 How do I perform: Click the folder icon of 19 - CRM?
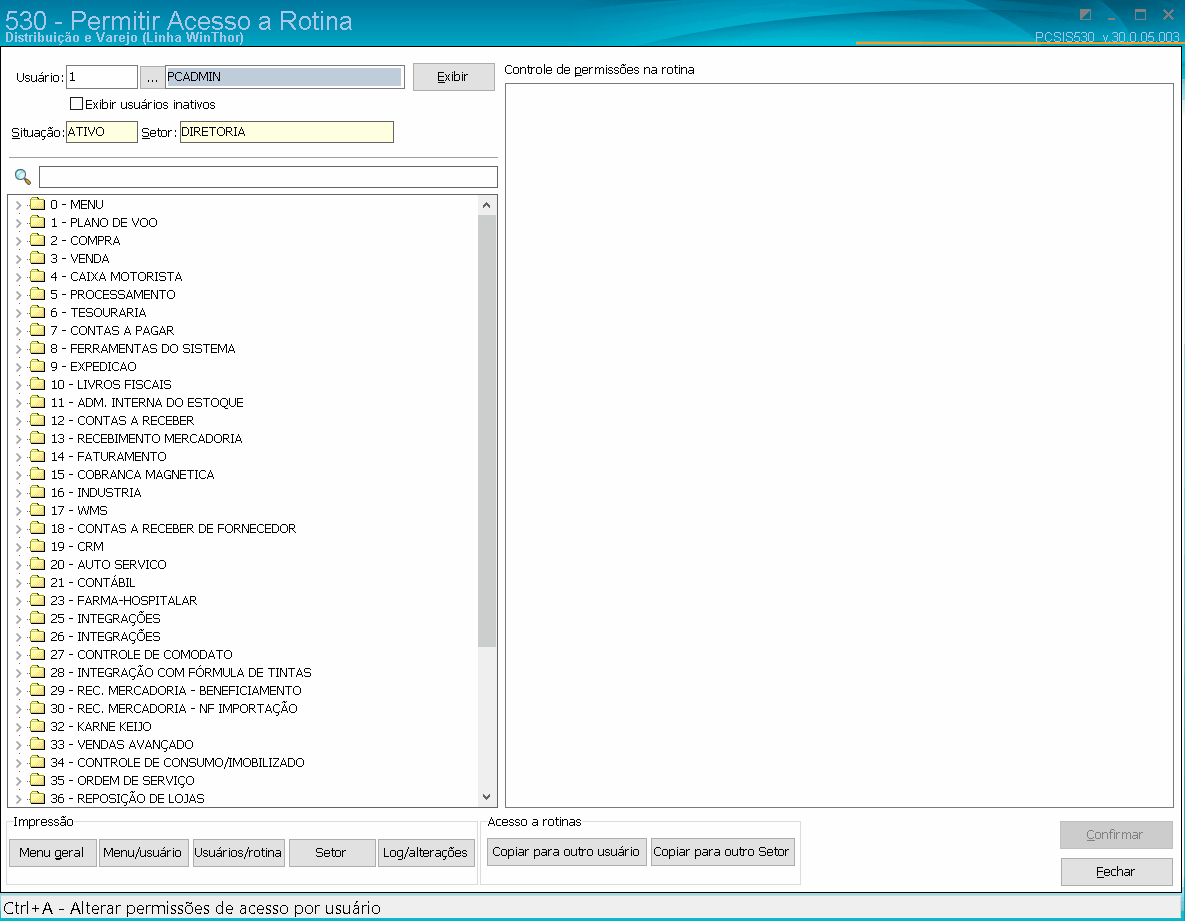pos(37,546)
